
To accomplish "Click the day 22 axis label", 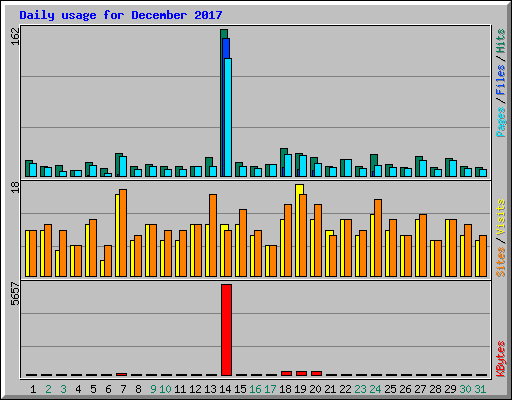I will (345, 389).
